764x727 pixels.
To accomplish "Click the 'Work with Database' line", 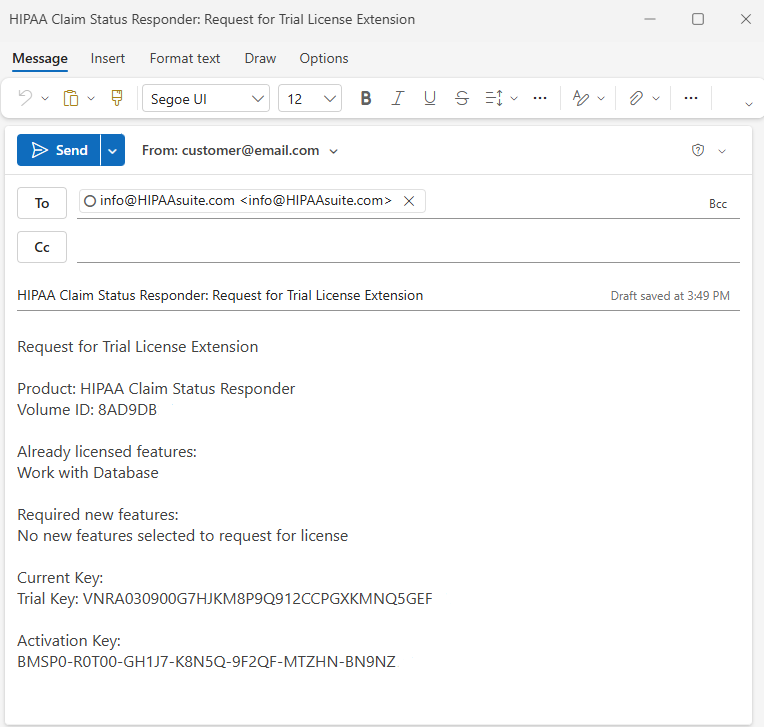I will pos(88,473).
